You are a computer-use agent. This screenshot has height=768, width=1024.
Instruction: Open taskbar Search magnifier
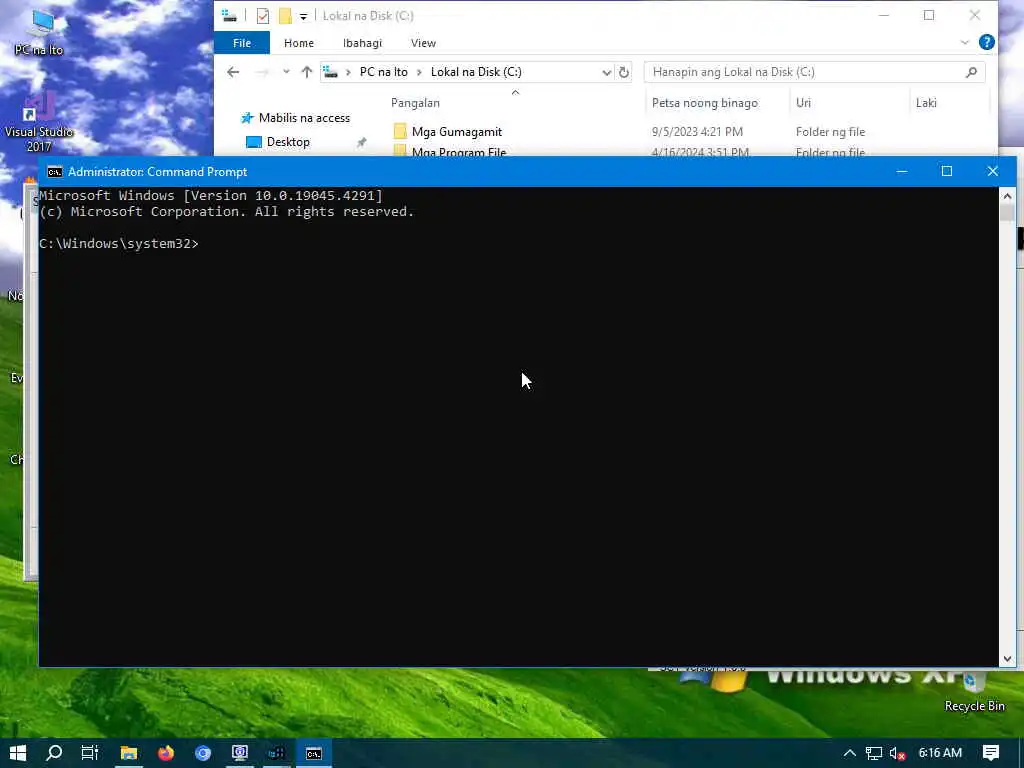click(54, 753)
